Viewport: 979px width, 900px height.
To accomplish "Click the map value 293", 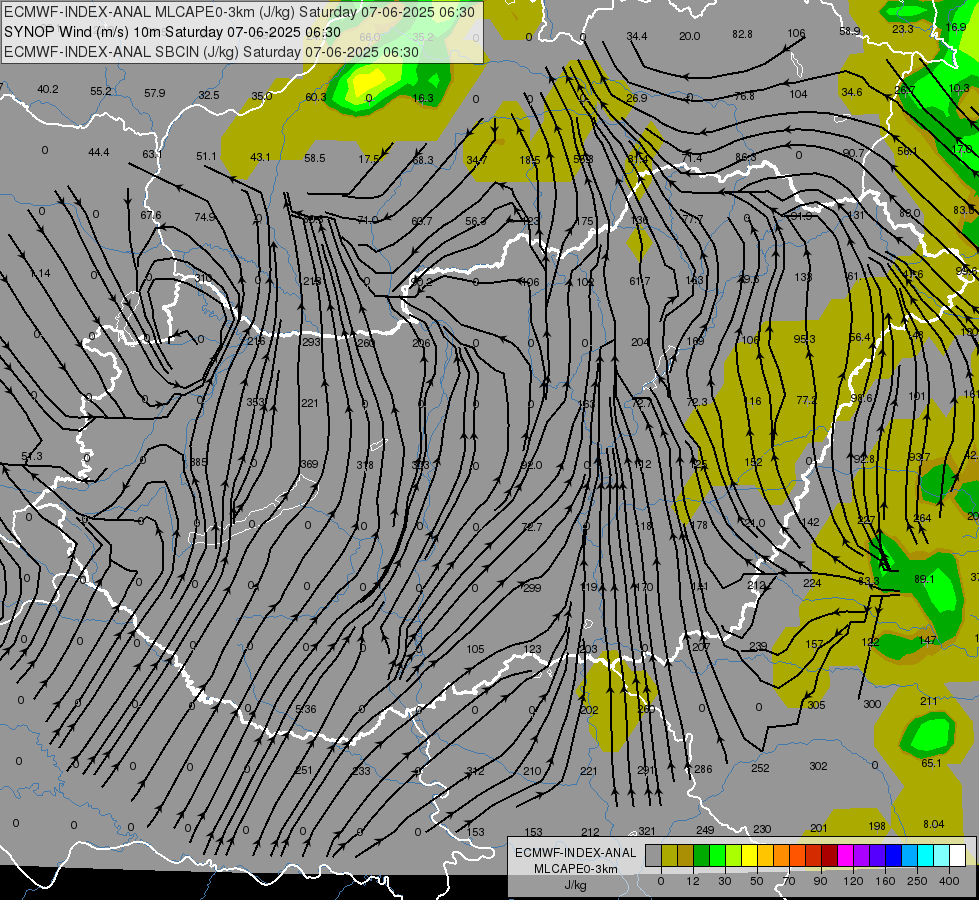I will 310,342.
